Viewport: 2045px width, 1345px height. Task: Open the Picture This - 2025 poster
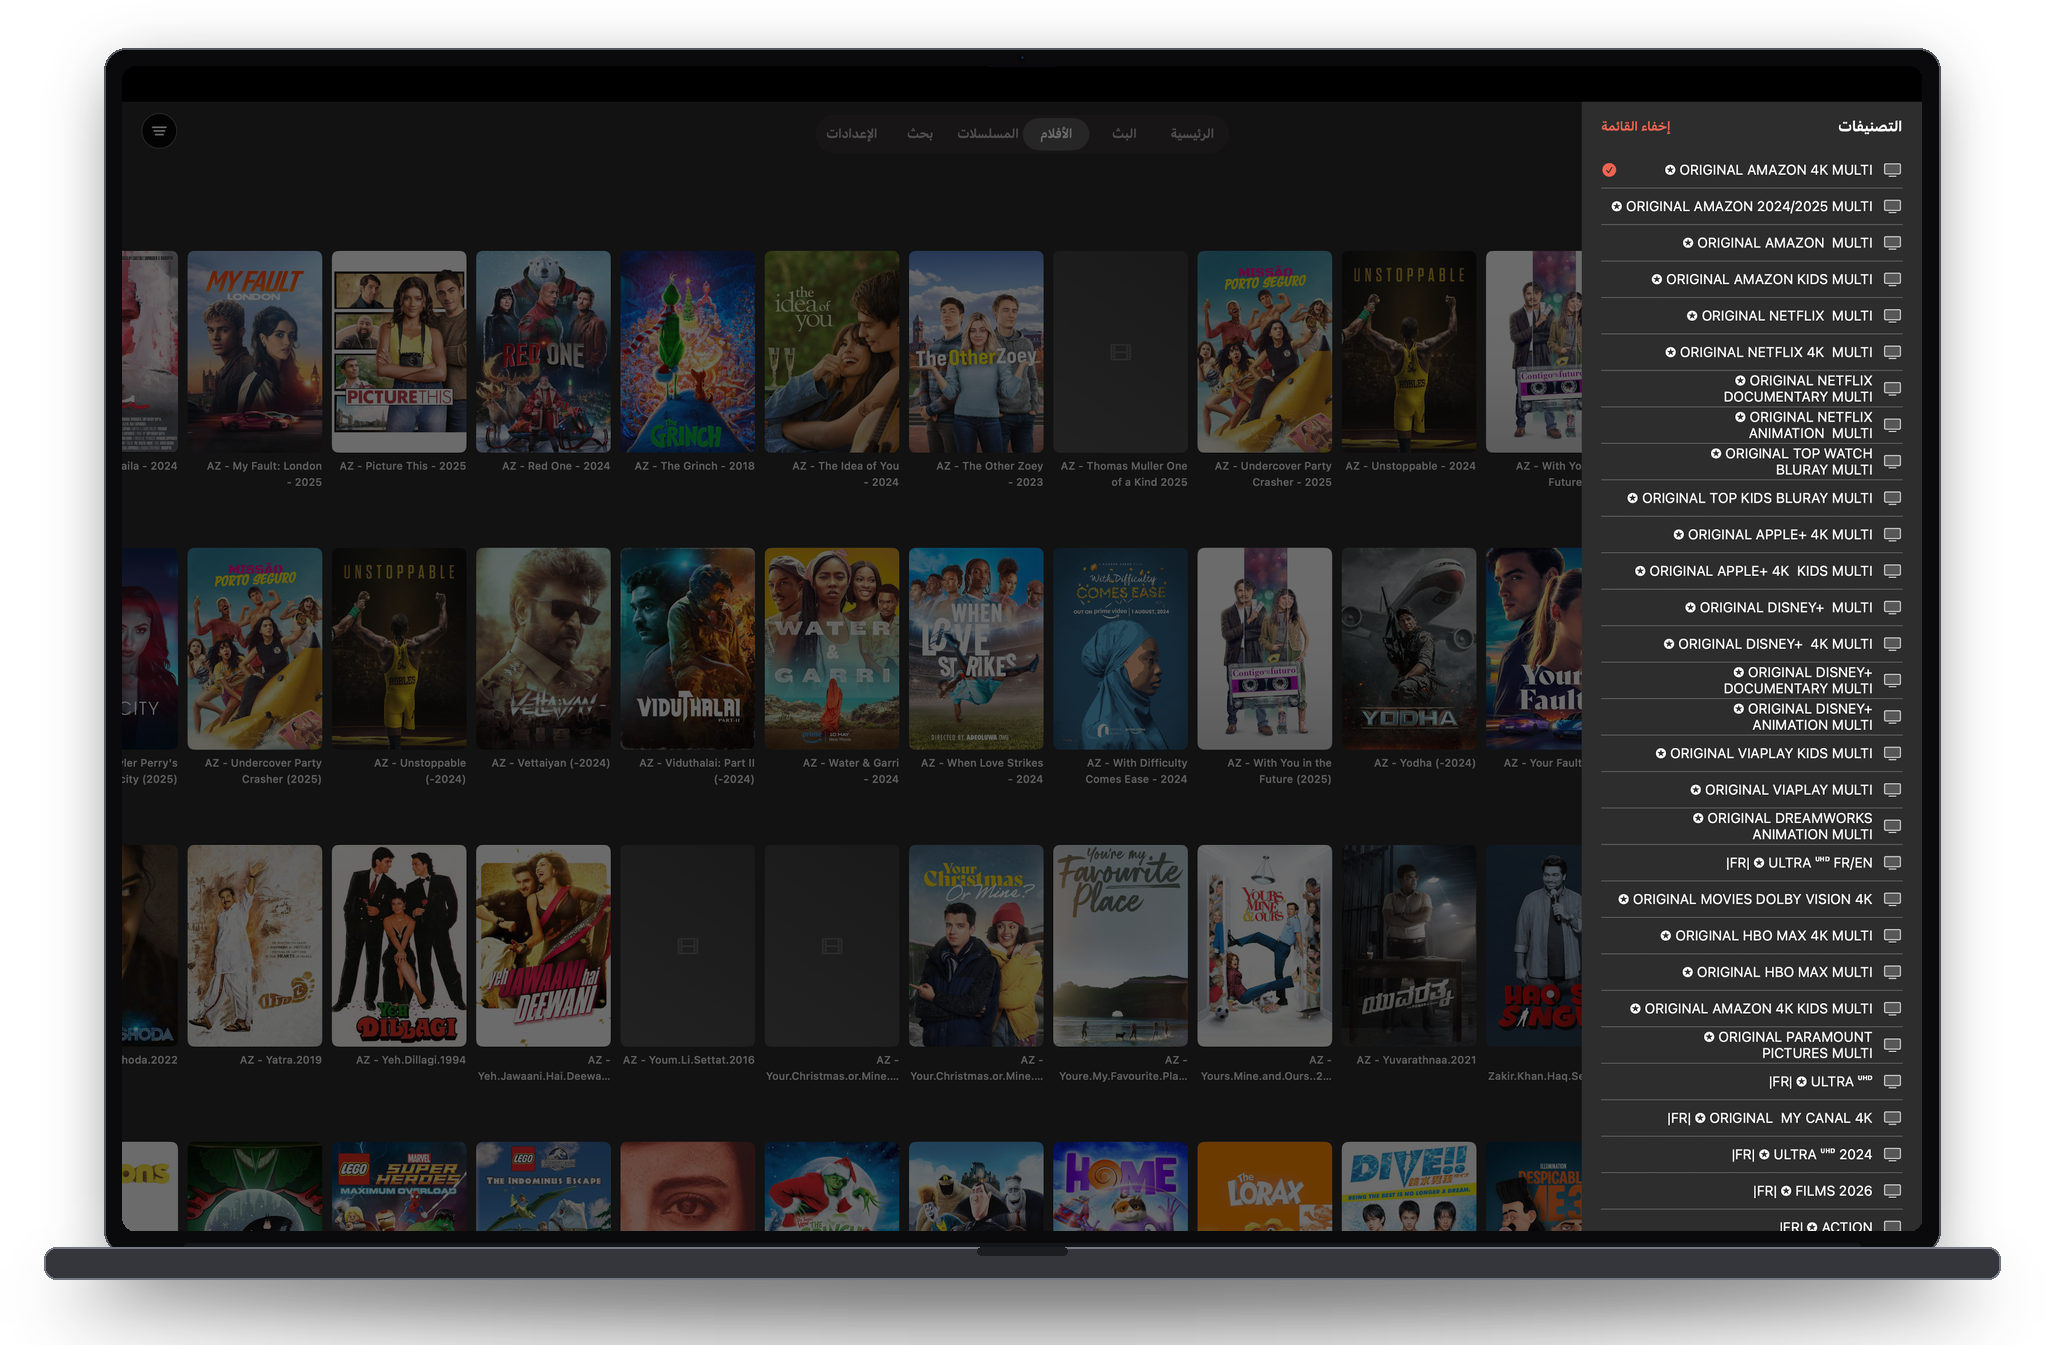point(399,351)
